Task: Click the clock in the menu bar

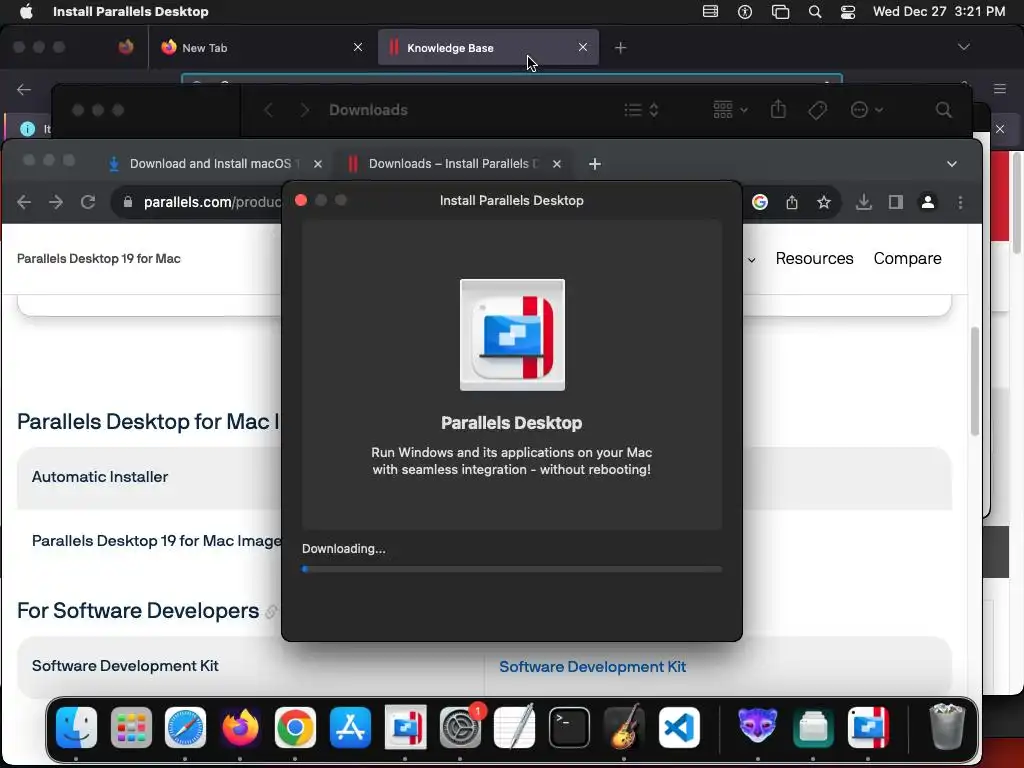Action: tap(938, 12)
